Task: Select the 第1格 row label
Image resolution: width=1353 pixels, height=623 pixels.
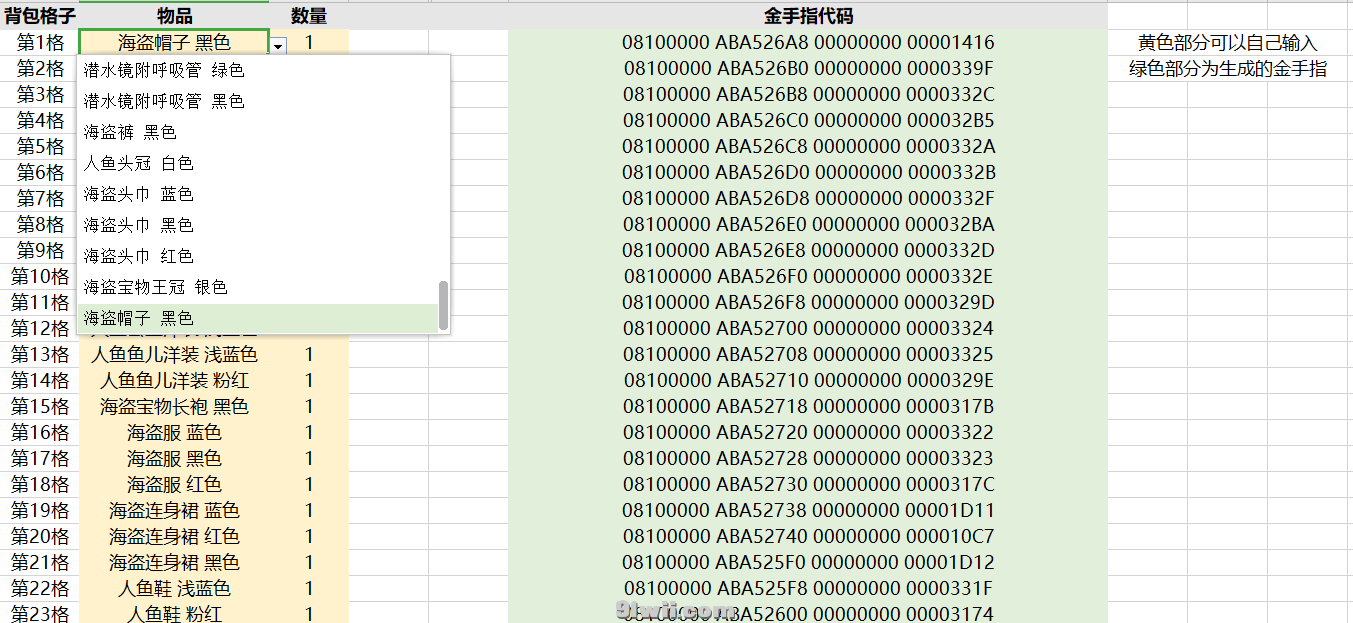Action: [x=40, y=42]
